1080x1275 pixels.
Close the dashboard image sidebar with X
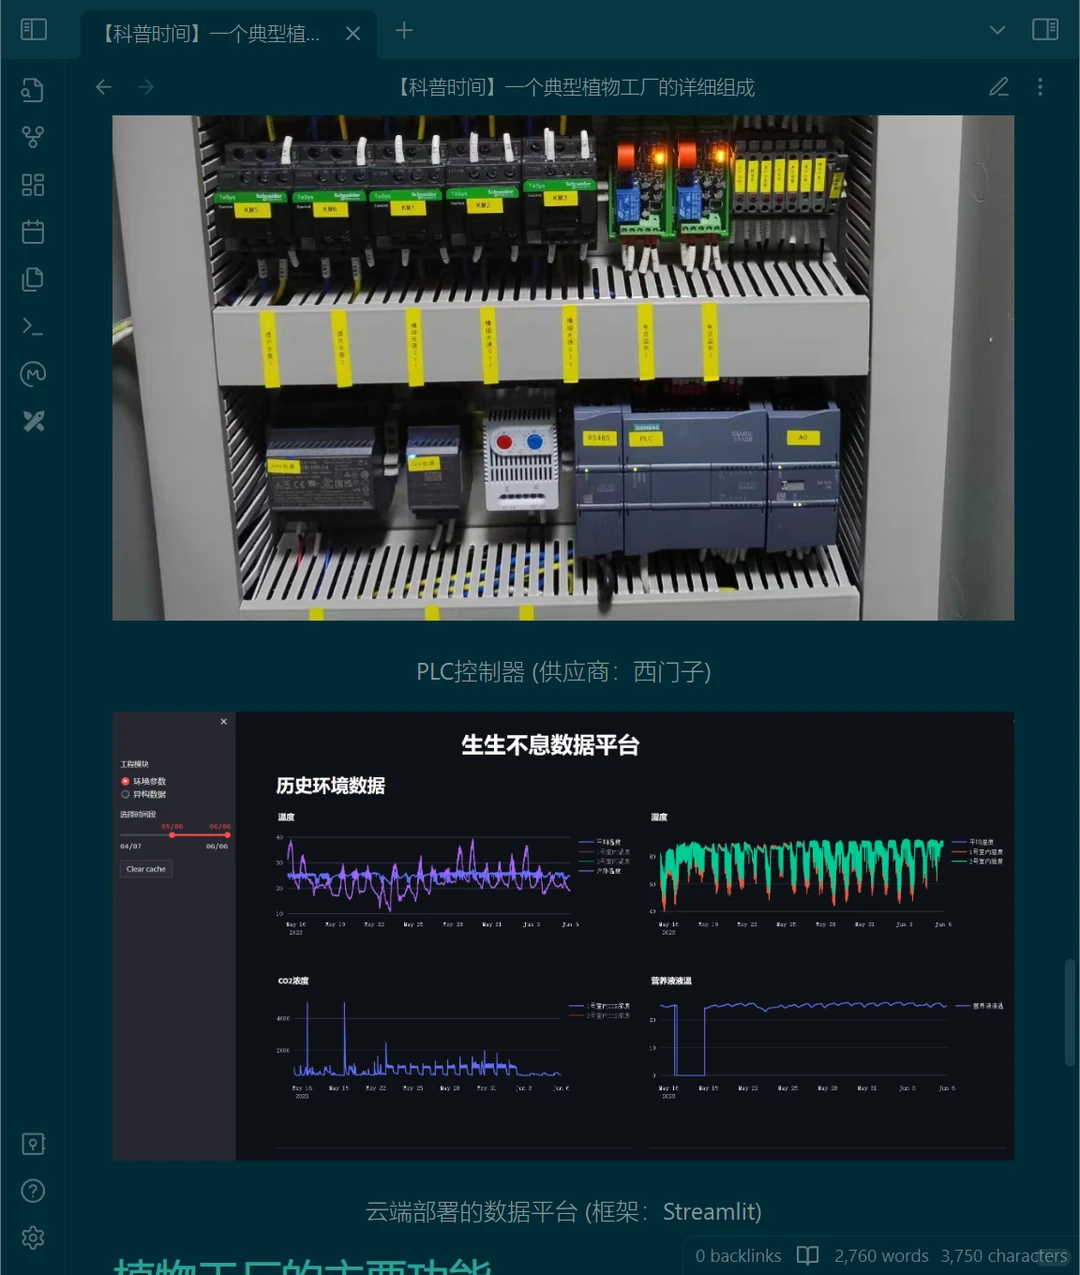point(223,722)
